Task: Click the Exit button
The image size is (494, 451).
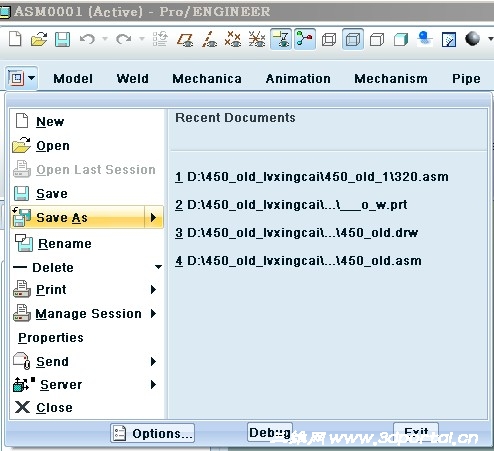Action: pos(416,431)
